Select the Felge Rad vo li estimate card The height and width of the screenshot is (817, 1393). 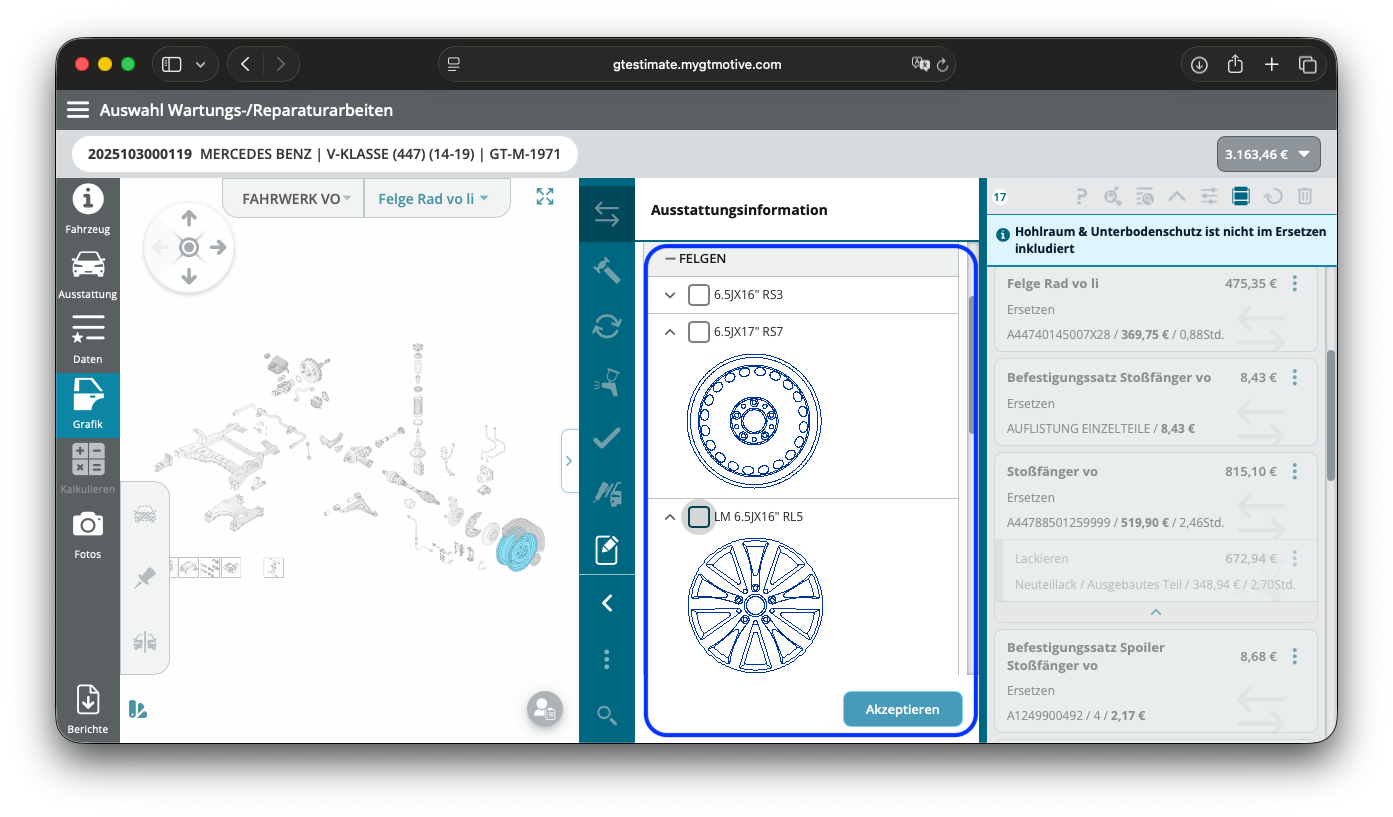[x=1155, y=310]
